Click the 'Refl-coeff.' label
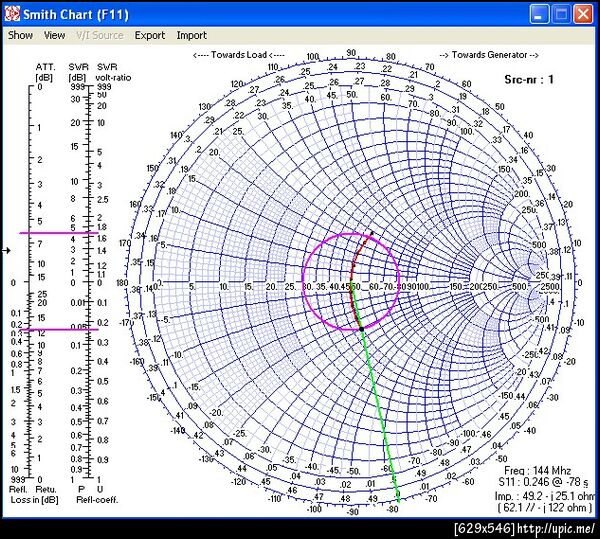Screen dimensions: 600x539 tap(97, 500)
